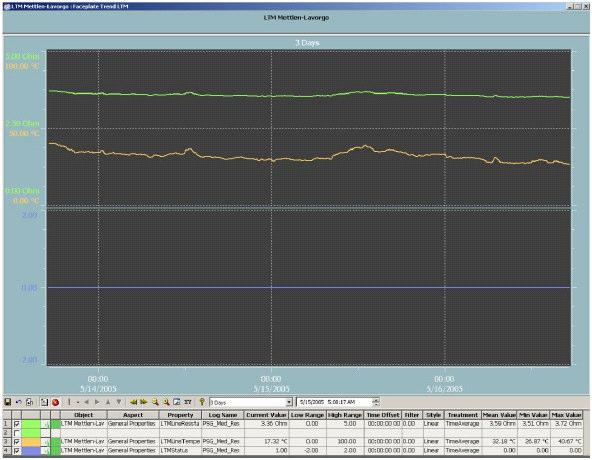The width and height of the screenshot is (592, 460).
Task: Toggle the checkbox in trace row 3
Action: pos(17,441)
